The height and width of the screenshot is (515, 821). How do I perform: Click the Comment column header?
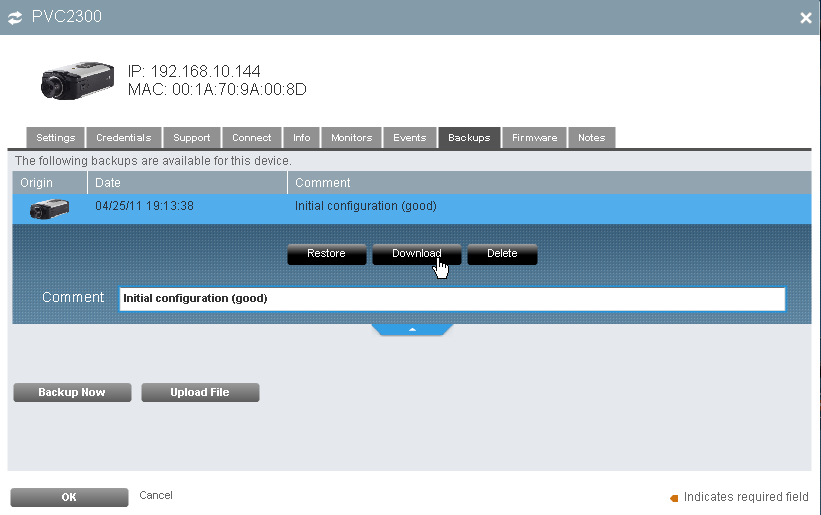(x=549, y=183)
